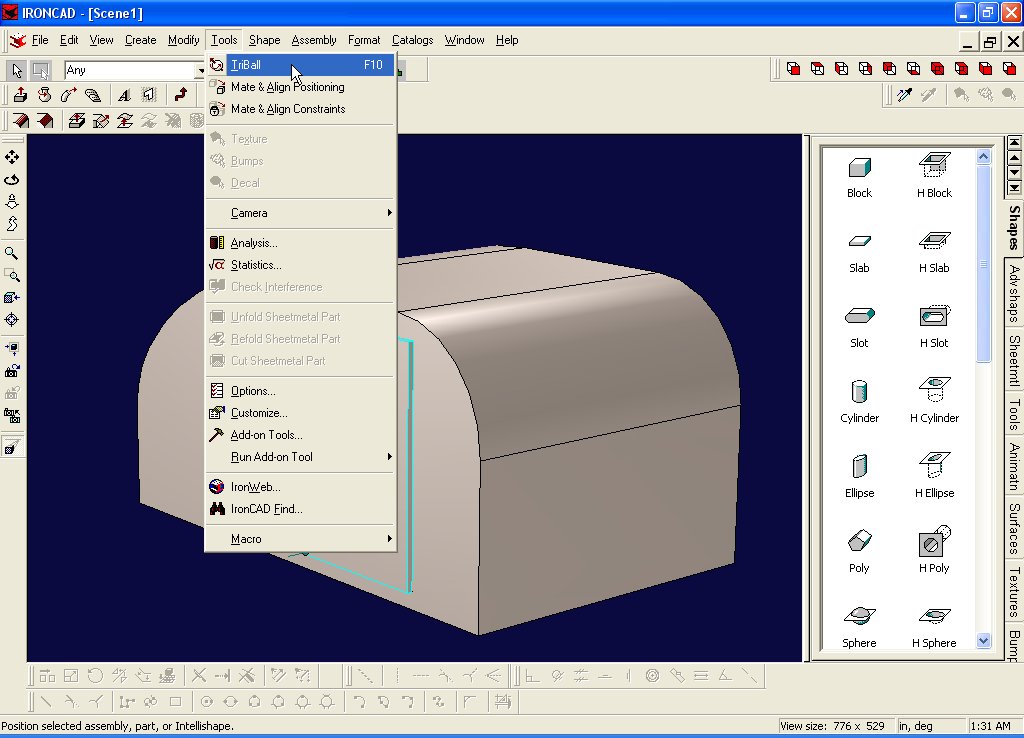Screen dimensions: 1024x738
Task: Pick the Slot shape
Action: [859, 328]
